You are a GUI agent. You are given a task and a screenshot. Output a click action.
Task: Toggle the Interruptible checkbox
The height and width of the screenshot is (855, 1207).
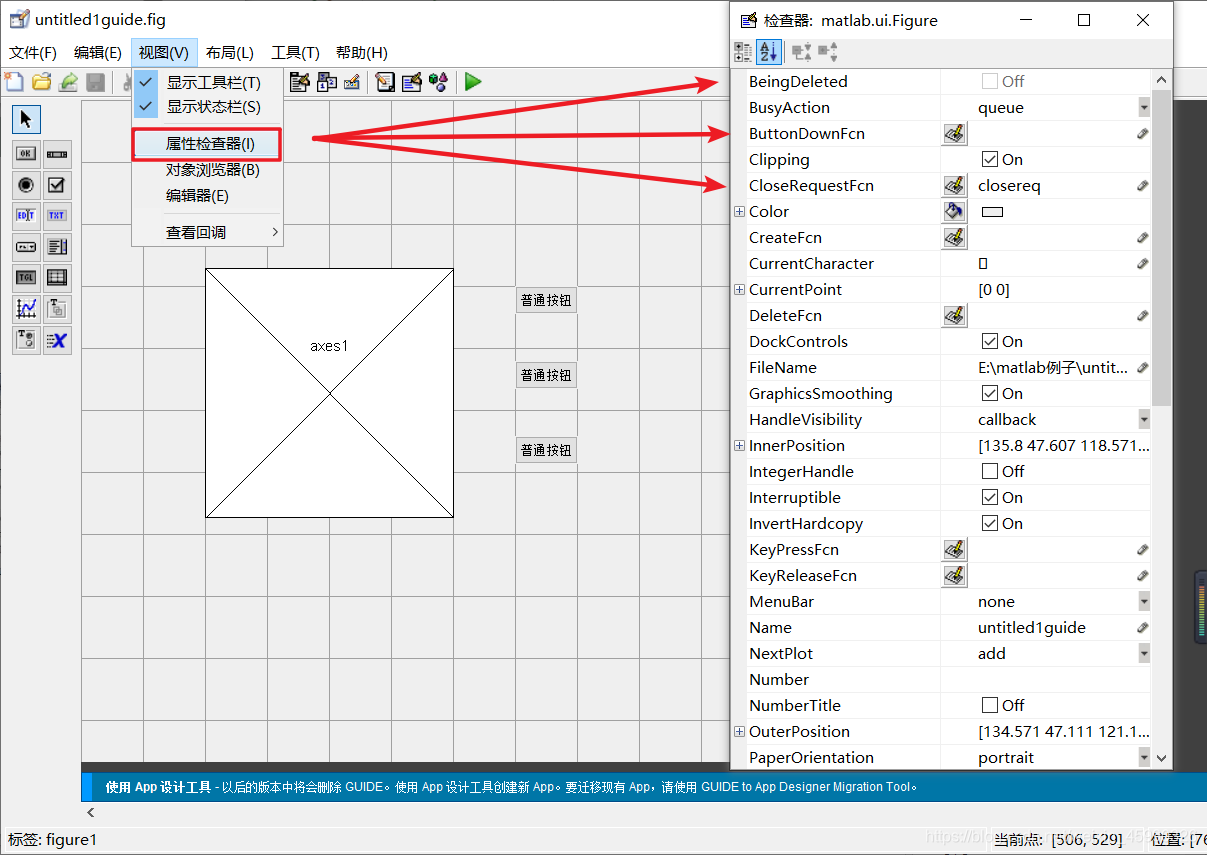[990, 497]
